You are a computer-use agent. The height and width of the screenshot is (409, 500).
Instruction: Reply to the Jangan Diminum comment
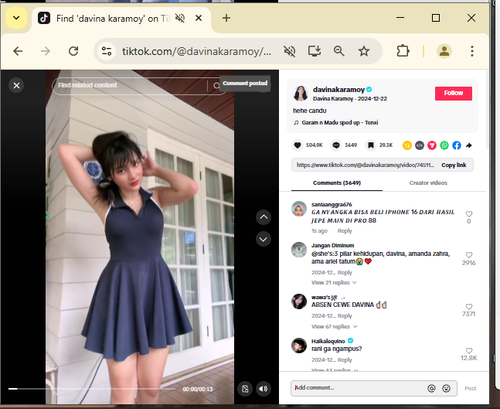pyautogui.click(x=345, y=272)
